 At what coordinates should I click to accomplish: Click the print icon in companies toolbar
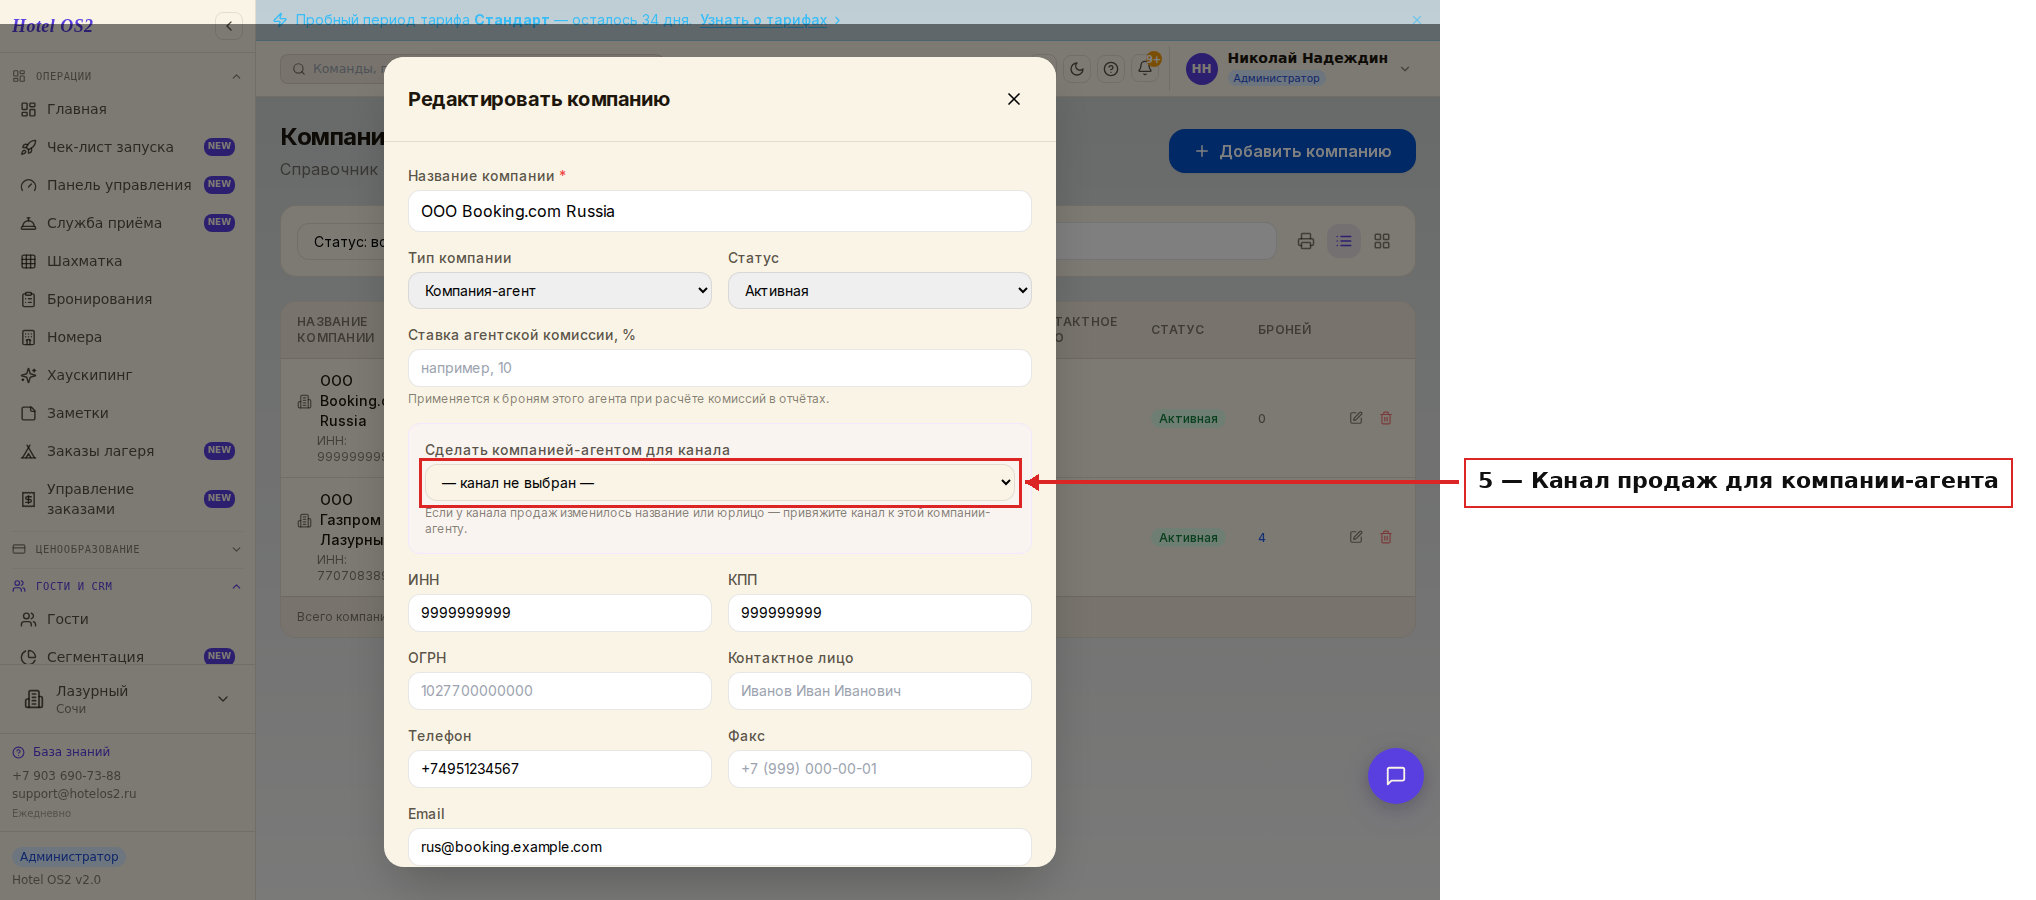click(1306, 241)
